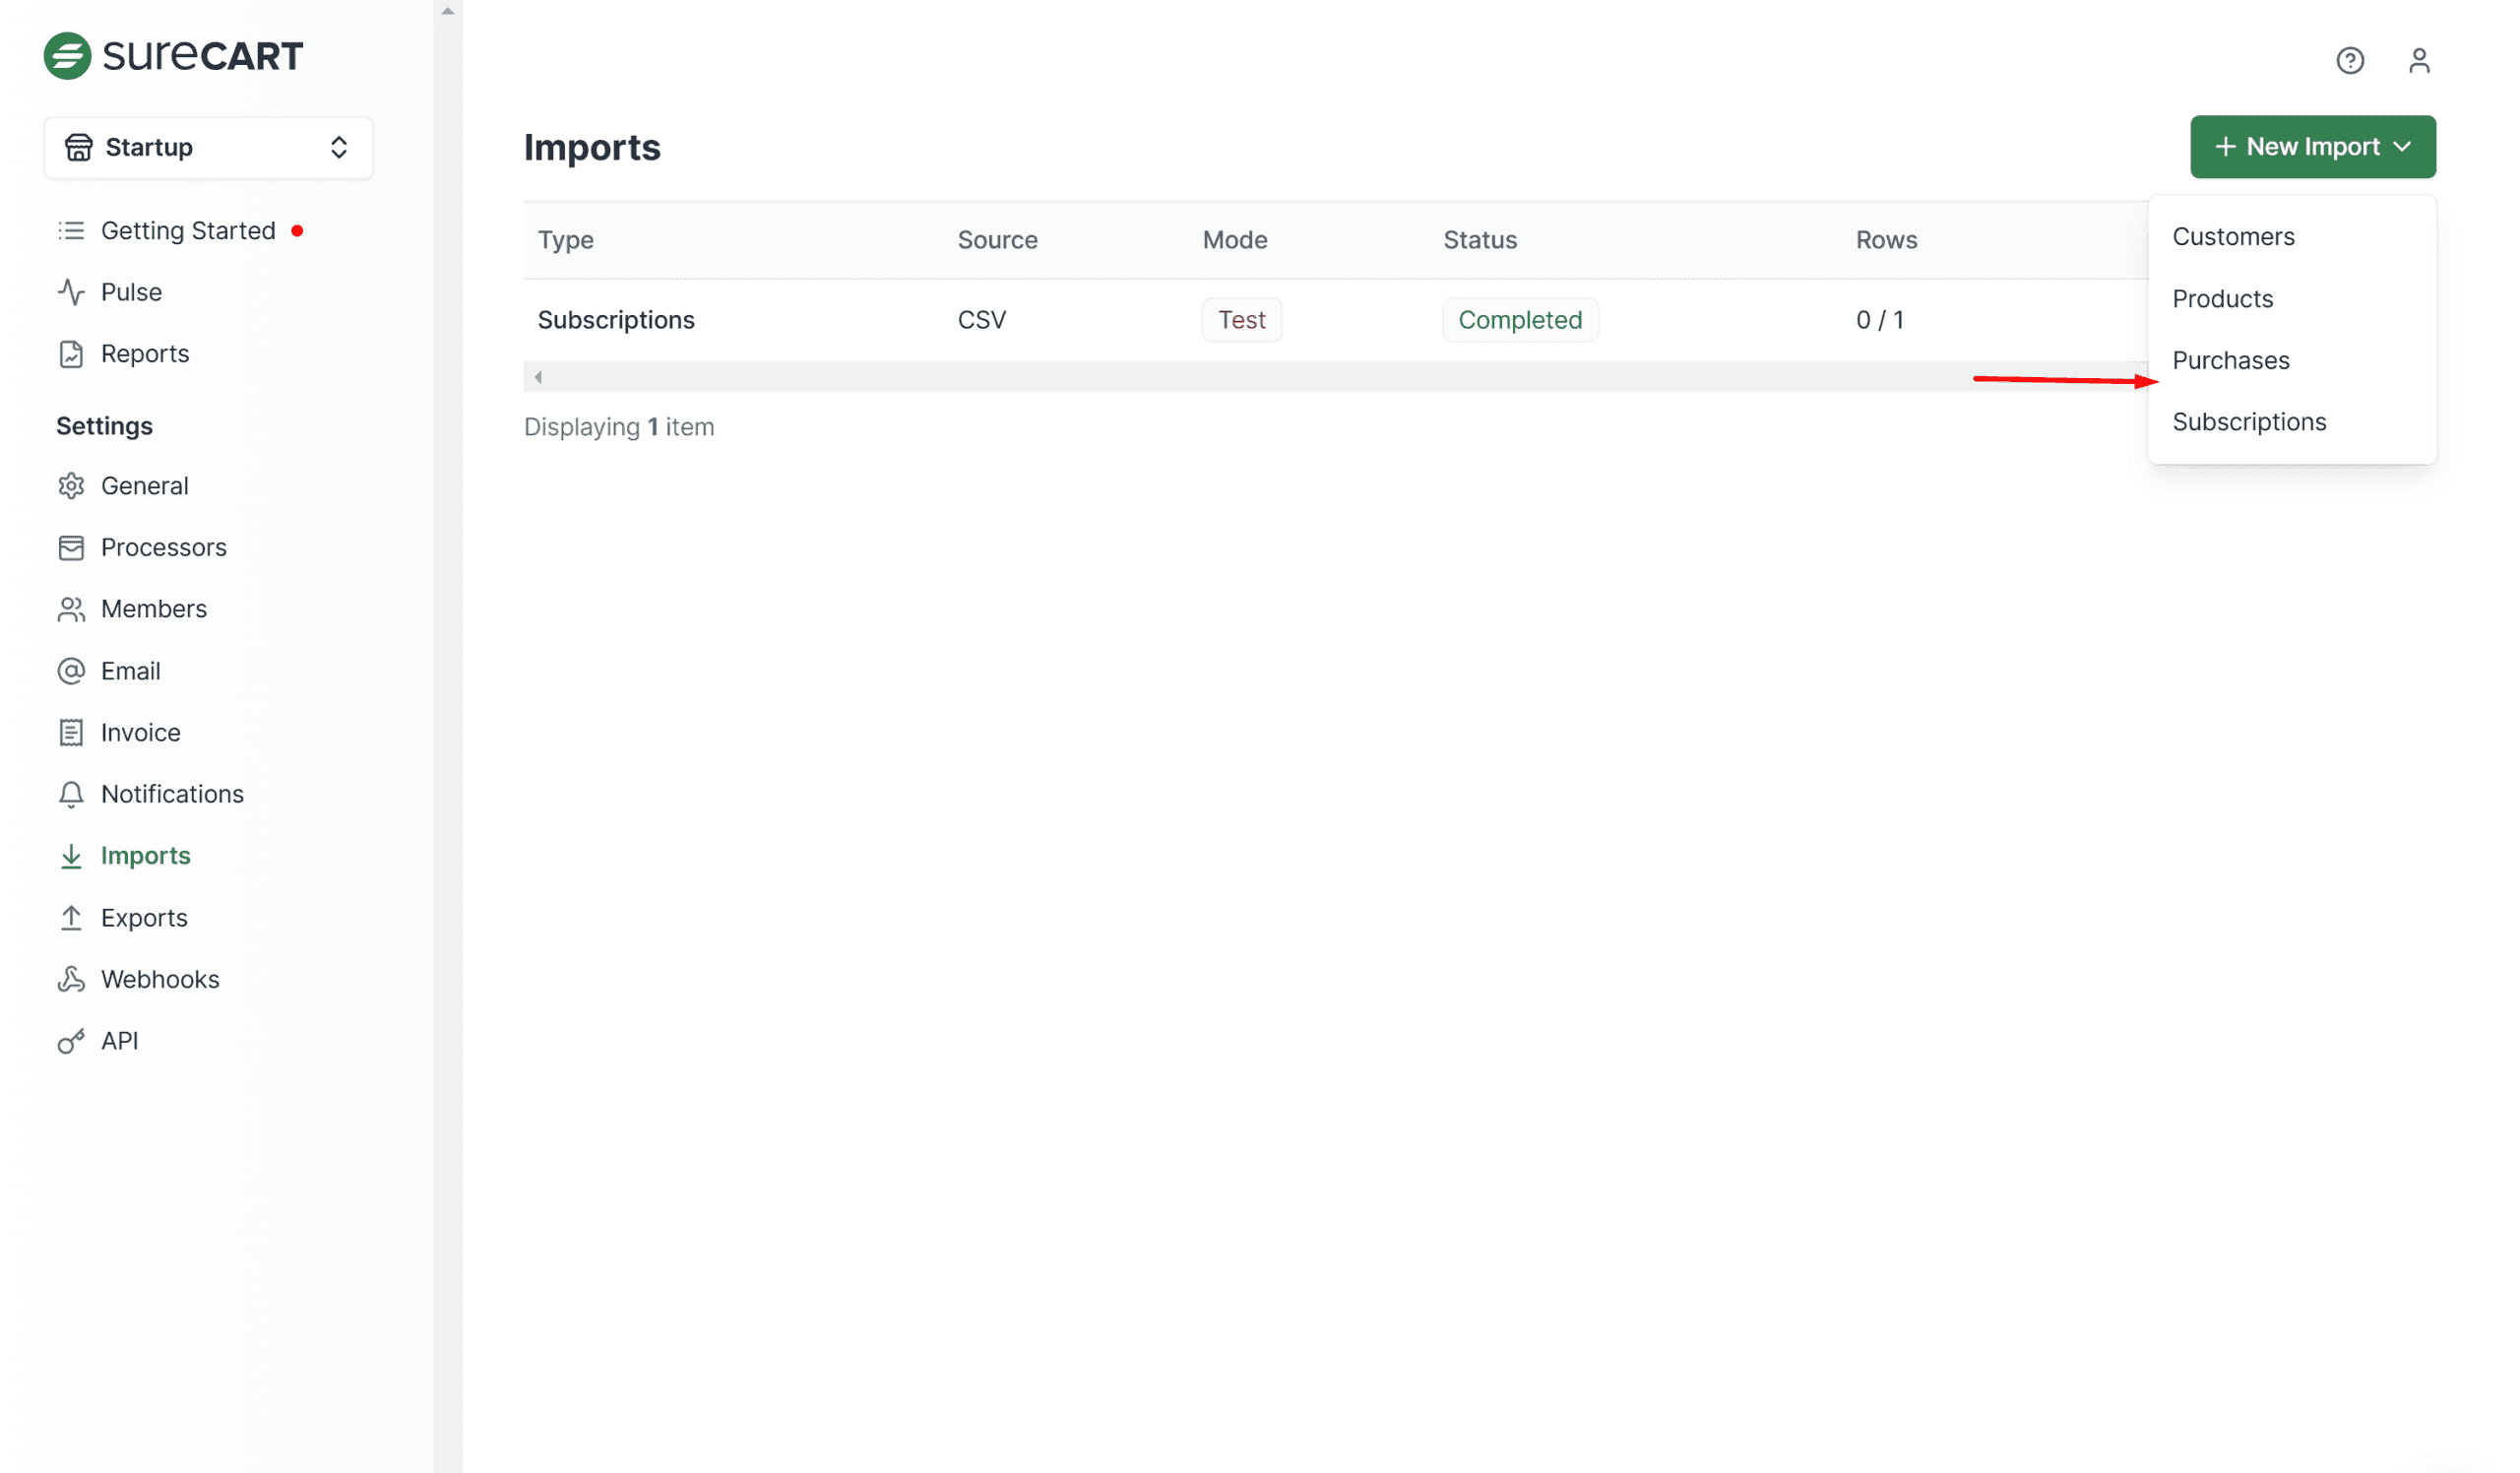
Task: Click the table's horizontal scrollbar left arrow
Action: [x=538, y=377]
